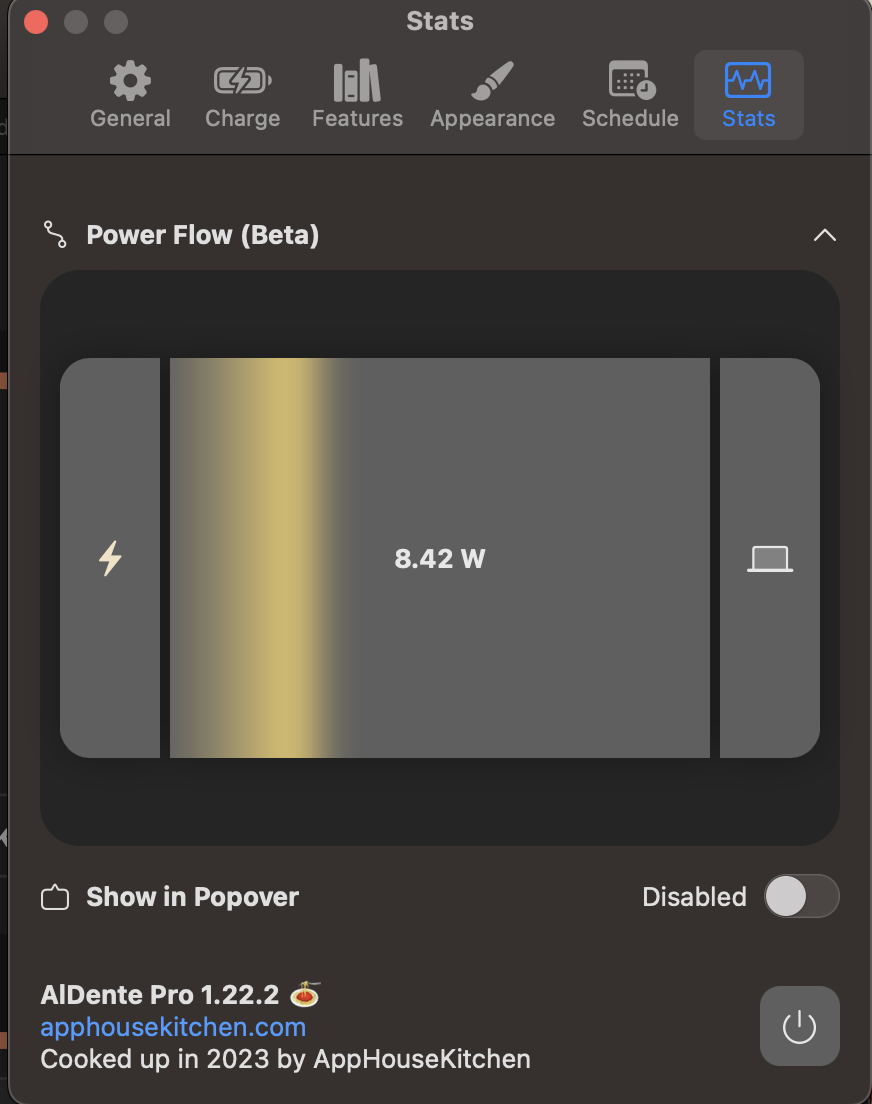Click the Power Flow (Beta) header
Viewport: 872px width, 1104px height.
pyautogui.click(x=202, y=235)
